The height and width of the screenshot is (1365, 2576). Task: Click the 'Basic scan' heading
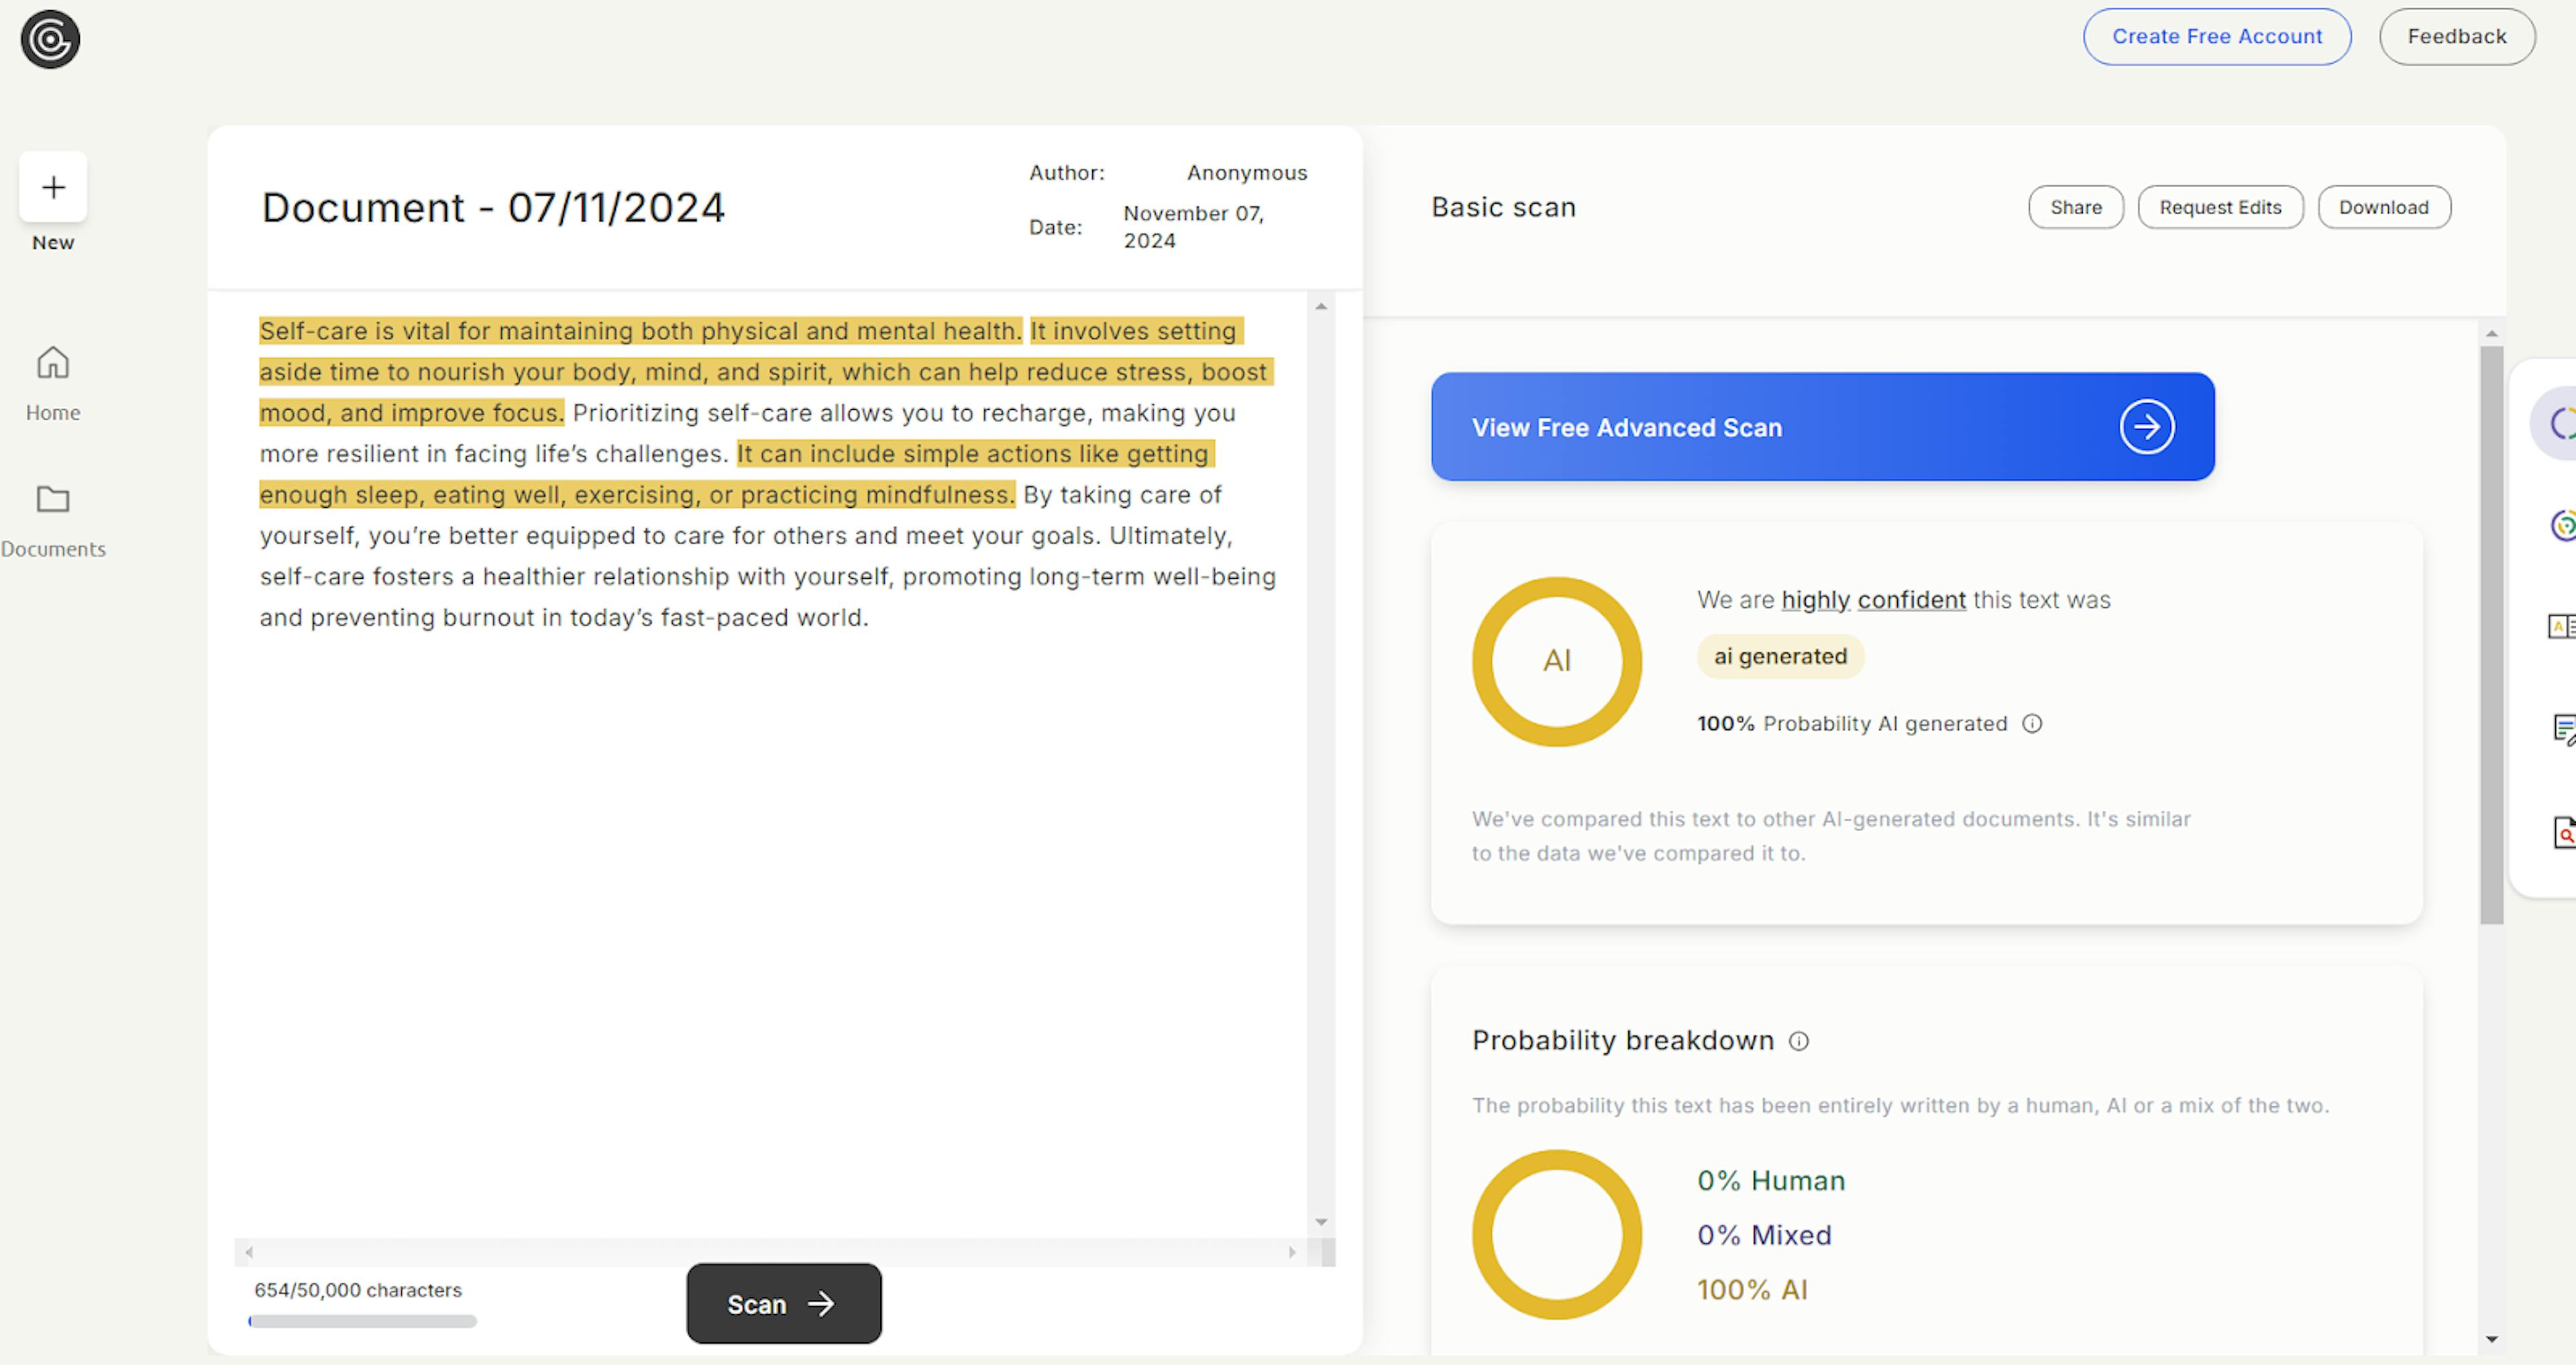coord(1503,207)
